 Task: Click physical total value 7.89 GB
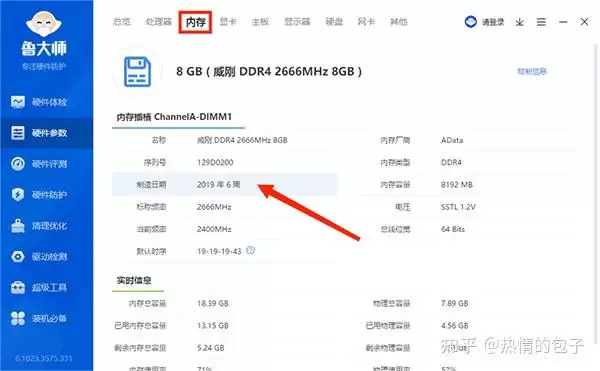click(454, 303)
